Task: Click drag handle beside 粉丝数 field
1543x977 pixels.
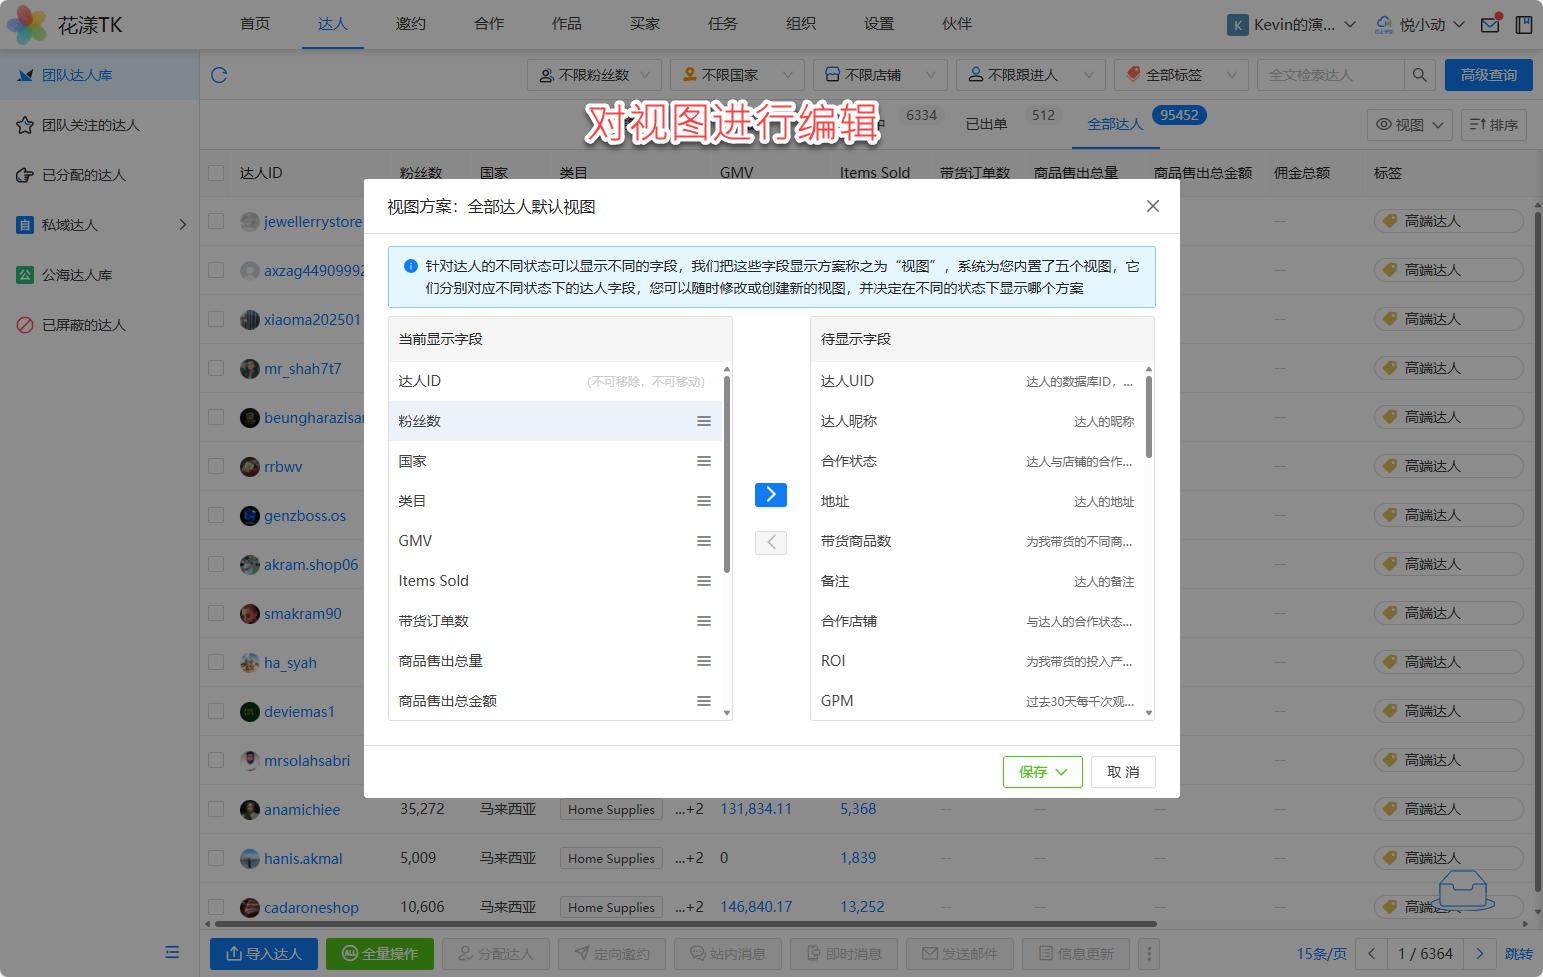Action: 704,421
